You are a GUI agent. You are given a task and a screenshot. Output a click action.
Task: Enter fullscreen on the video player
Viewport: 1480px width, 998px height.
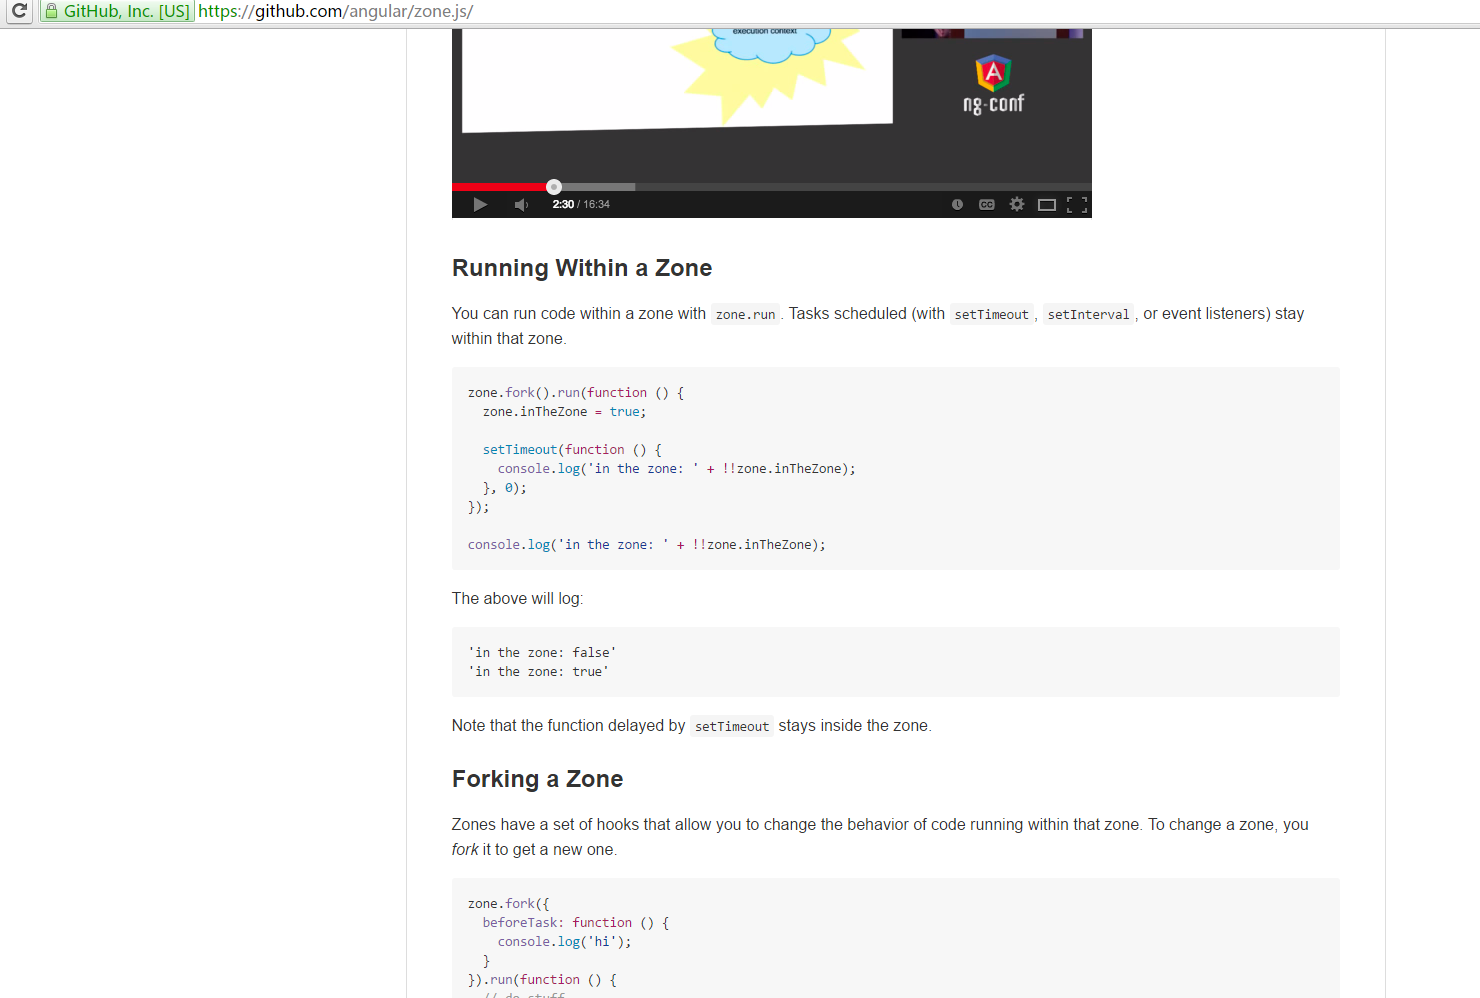pyautogui.click(x=1077, y=204)
